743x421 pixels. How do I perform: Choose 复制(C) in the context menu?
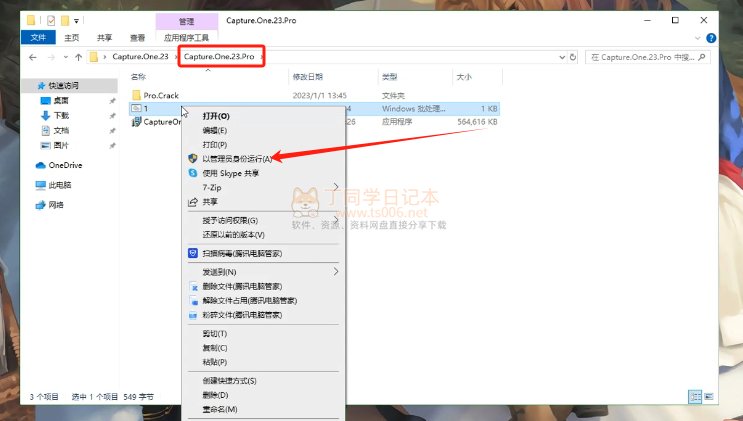point(215,348)
